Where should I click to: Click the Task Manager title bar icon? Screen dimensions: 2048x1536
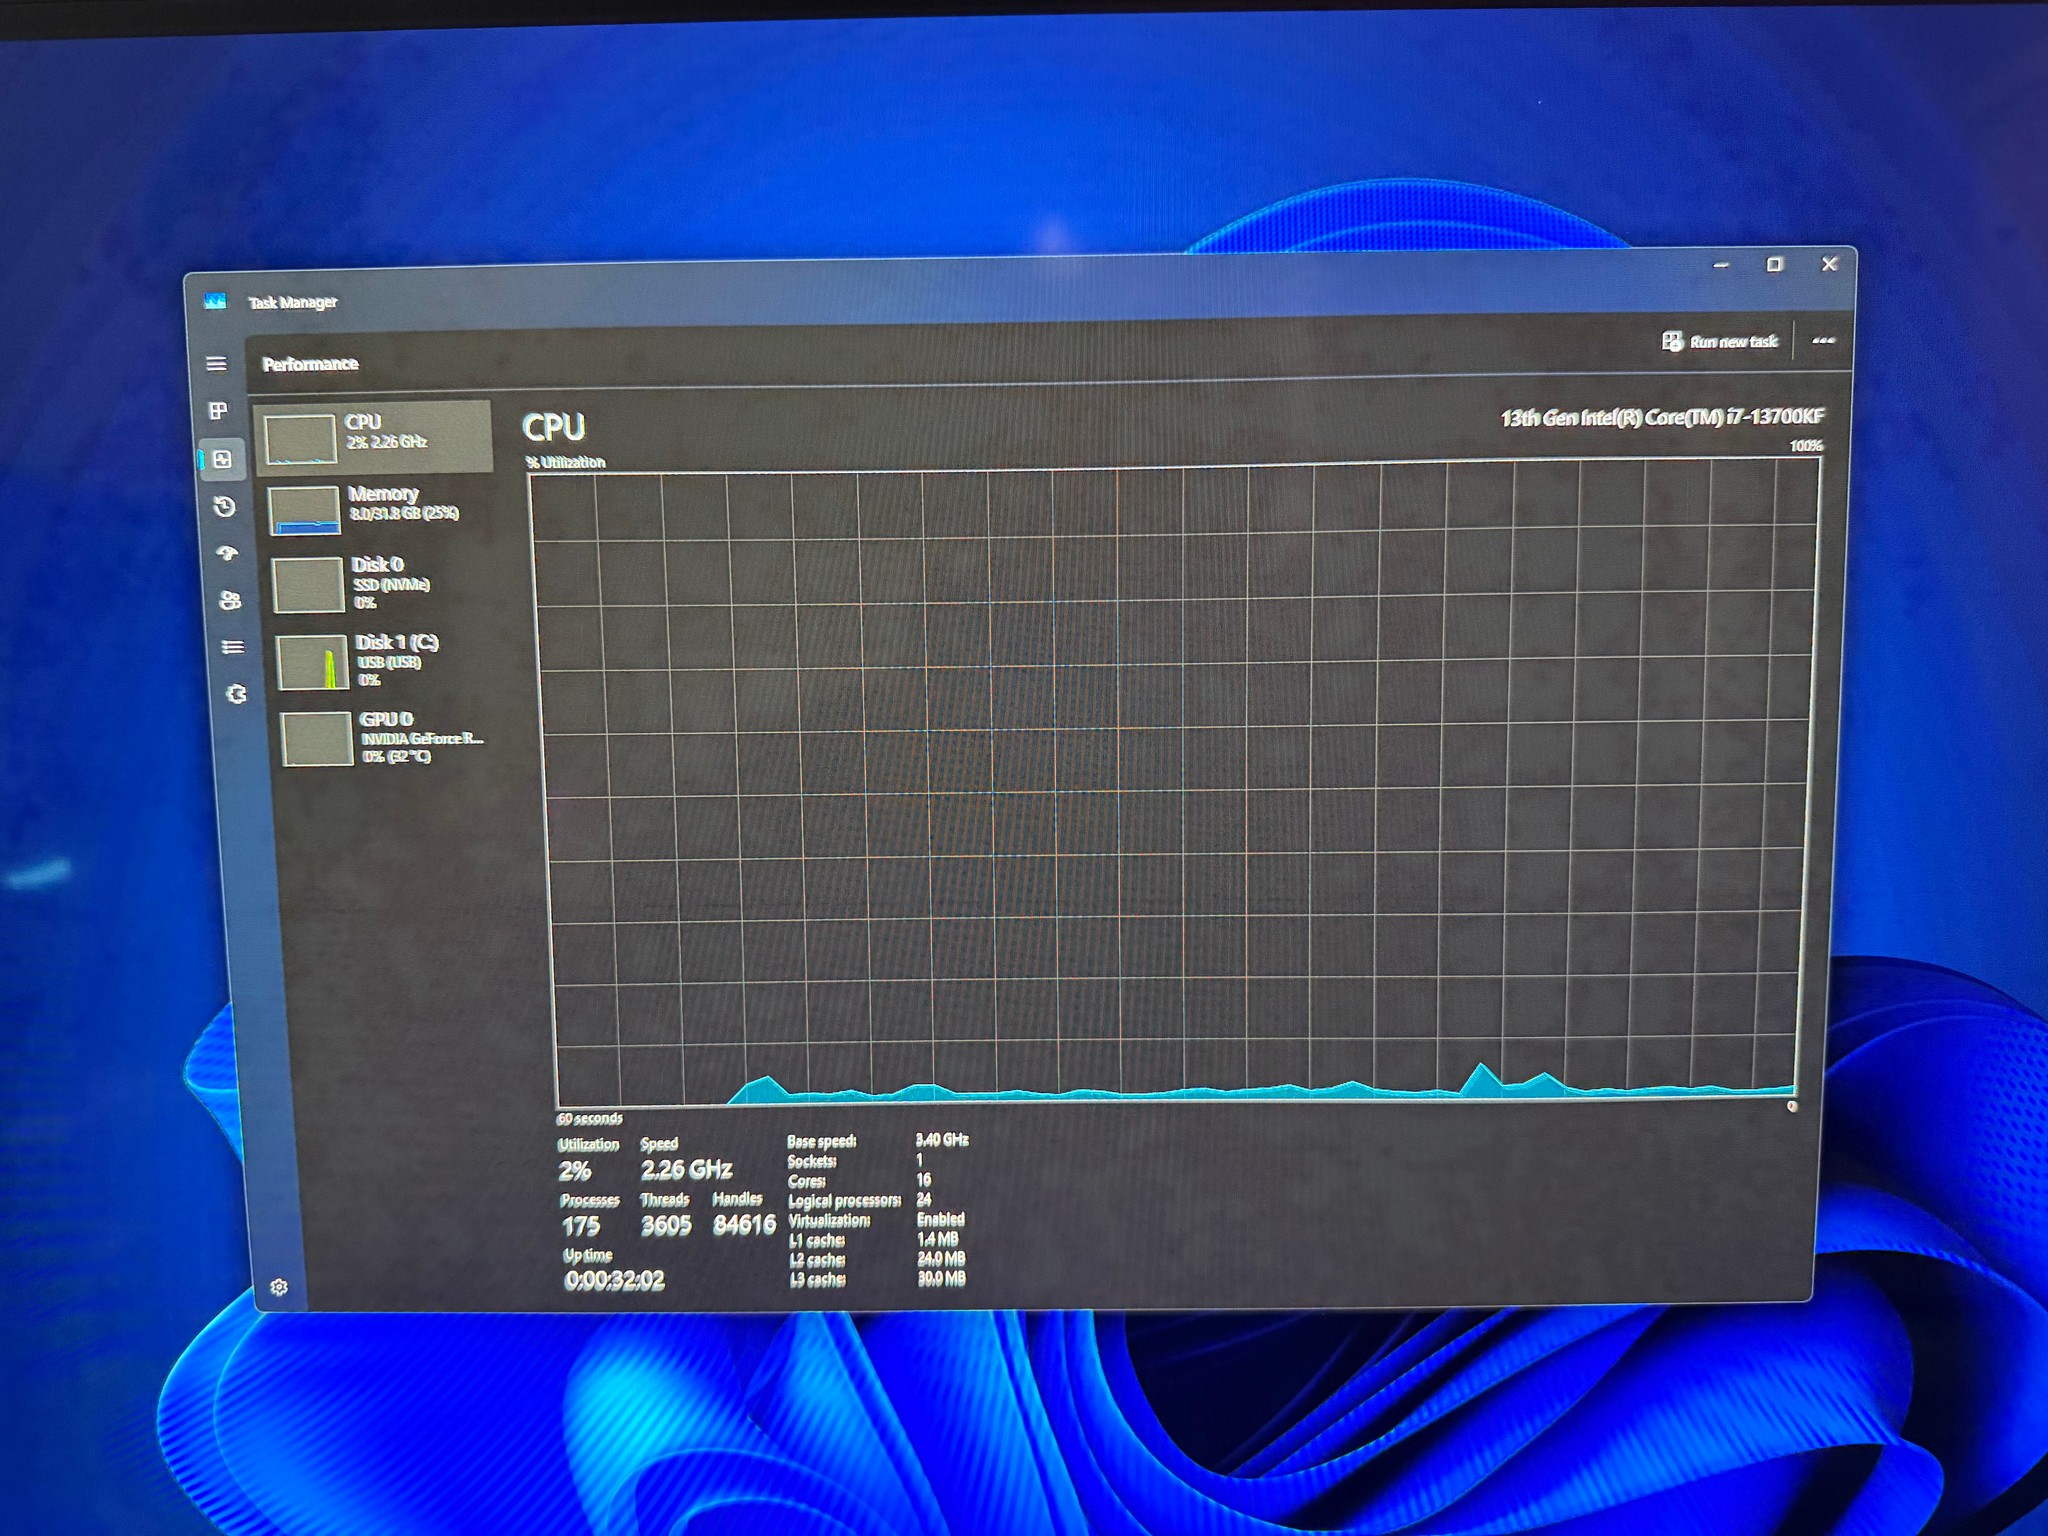(x=215, y=301)
